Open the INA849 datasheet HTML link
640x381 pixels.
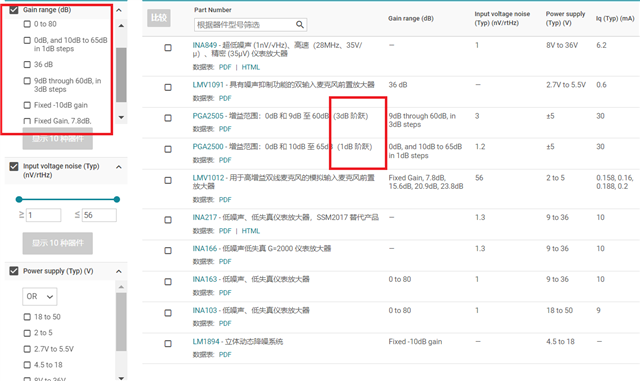tap(251, 67)
